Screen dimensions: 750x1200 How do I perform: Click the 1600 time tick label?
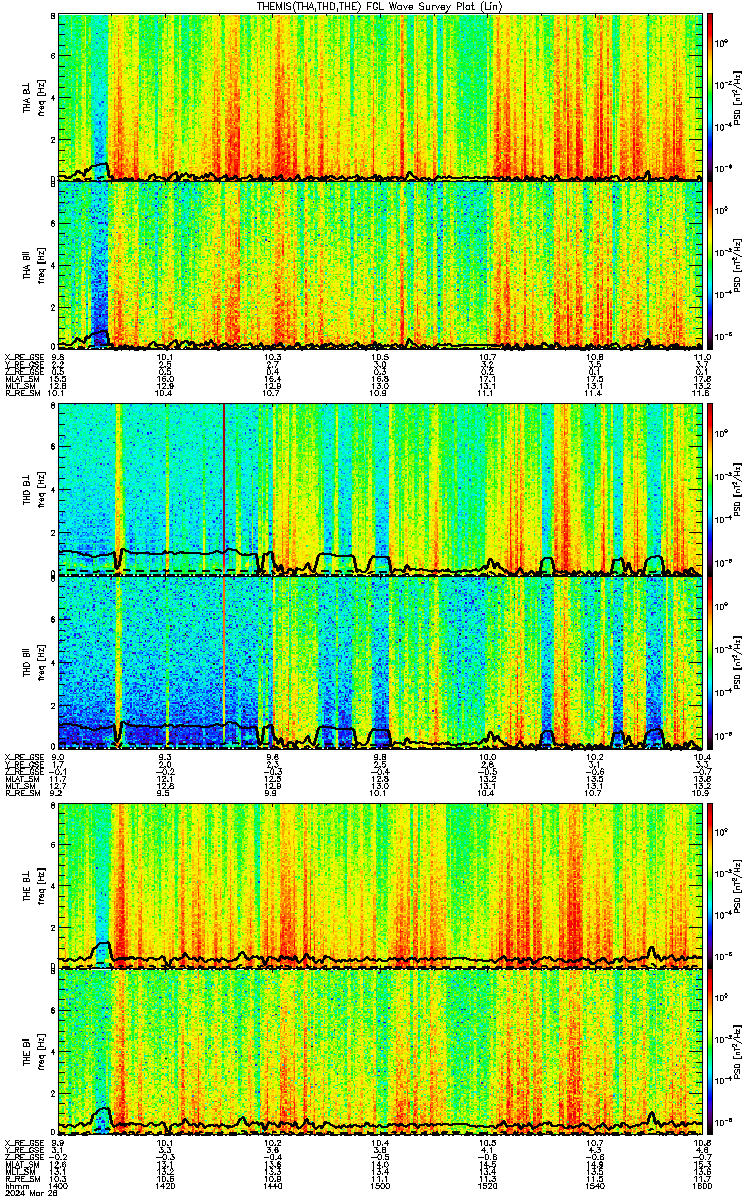click(701, 1187)
